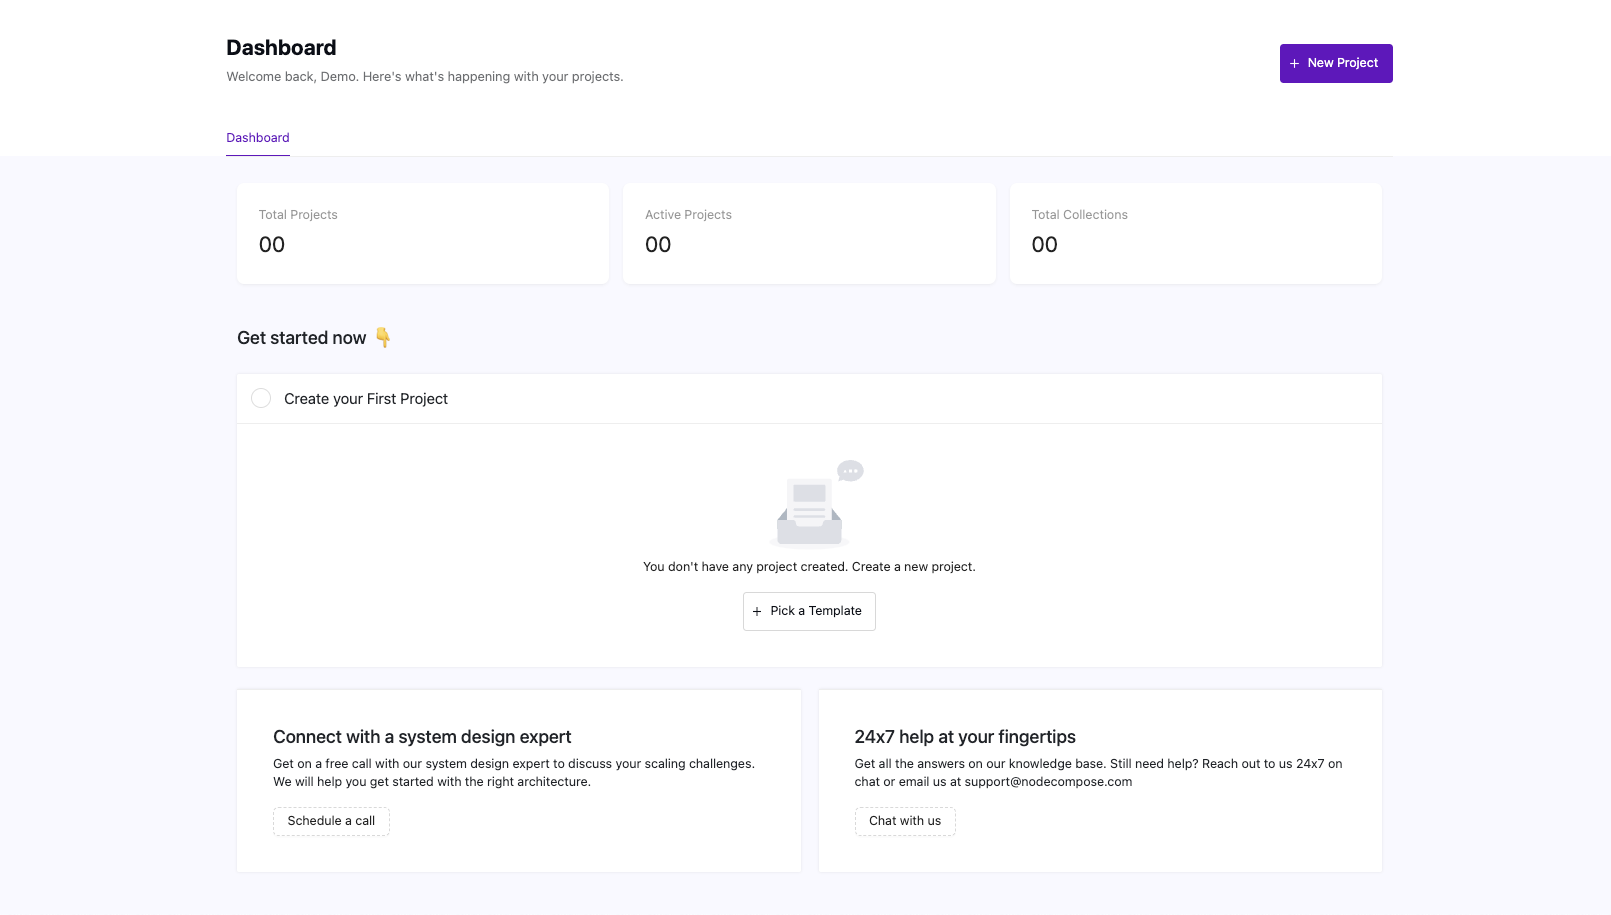
Task: Click the Get started now heading
Action: point(302,338)
